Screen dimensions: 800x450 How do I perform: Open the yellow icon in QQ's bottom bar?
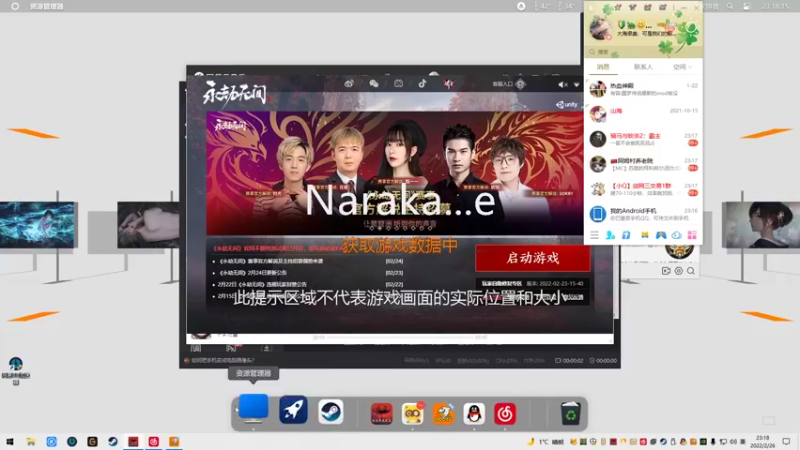click(645, 235)
